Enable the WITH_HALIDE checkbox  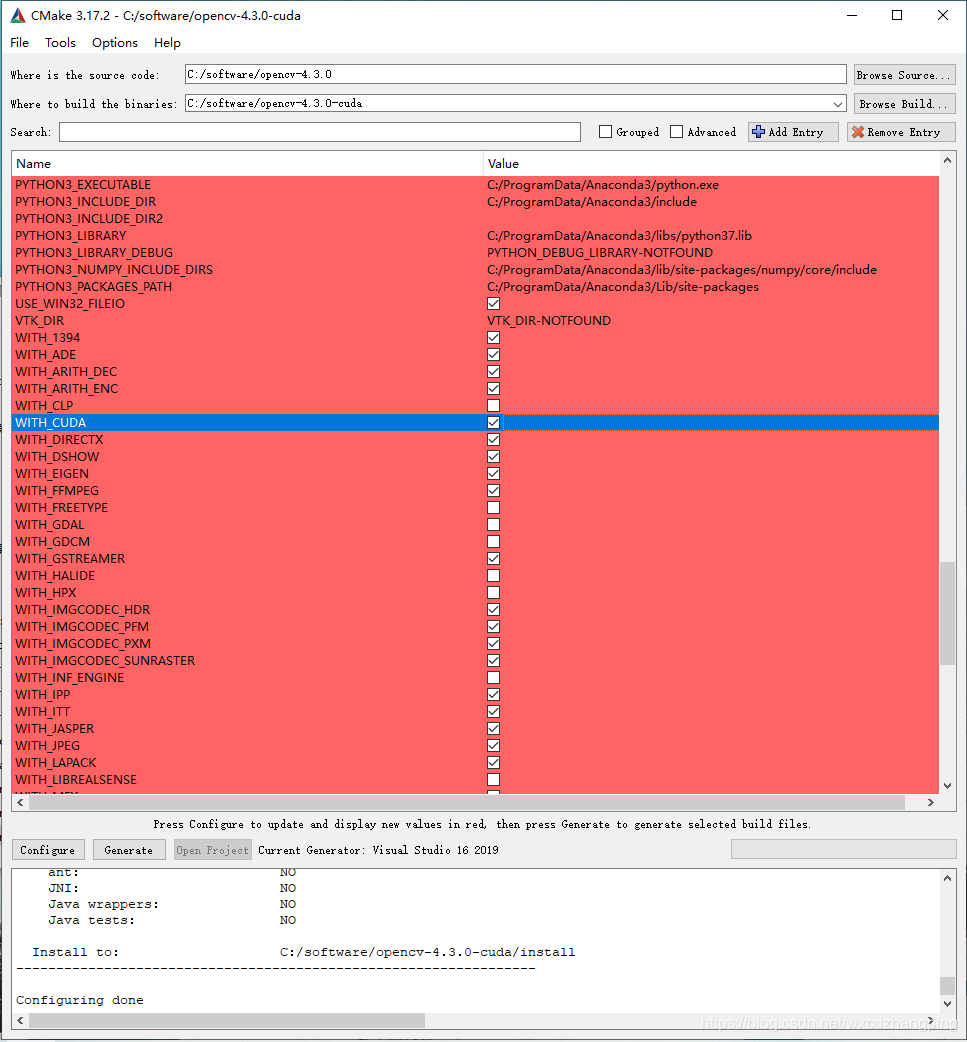coord(493,575)
